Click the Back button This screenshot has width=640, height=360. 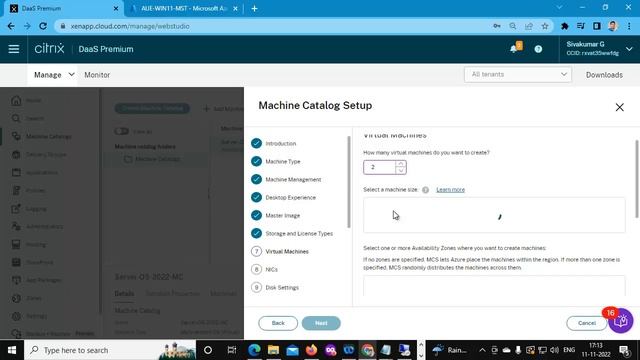pyautogui.click(x=278, y=323)
